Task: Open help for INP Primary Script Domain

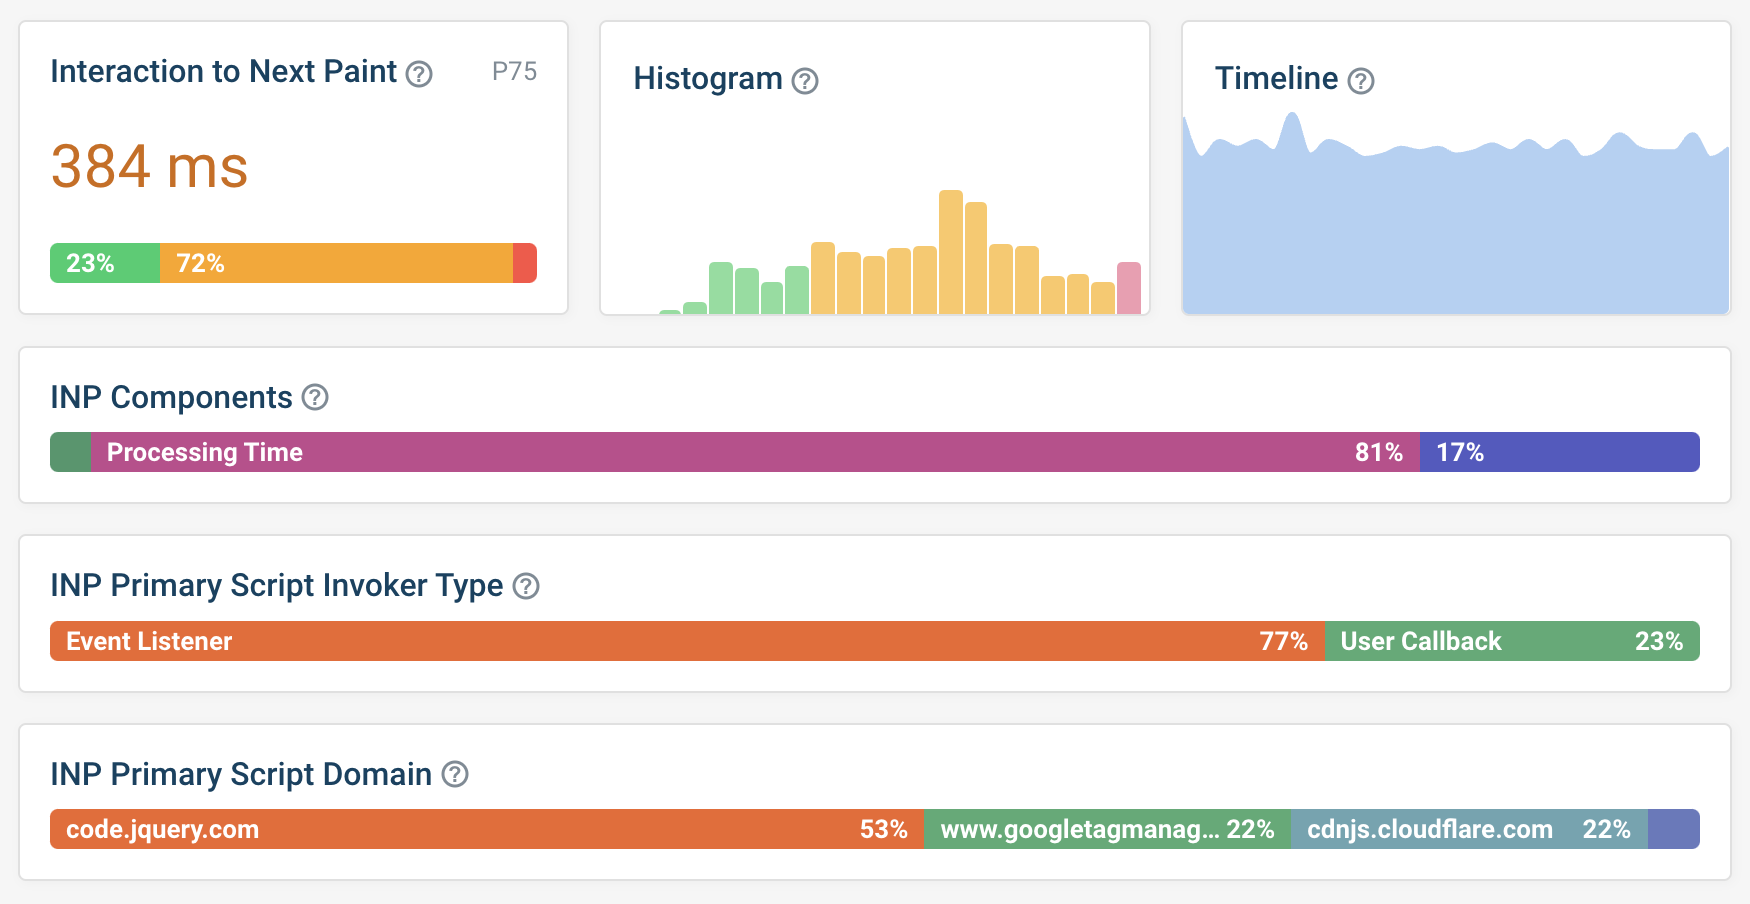Action: 455,774
